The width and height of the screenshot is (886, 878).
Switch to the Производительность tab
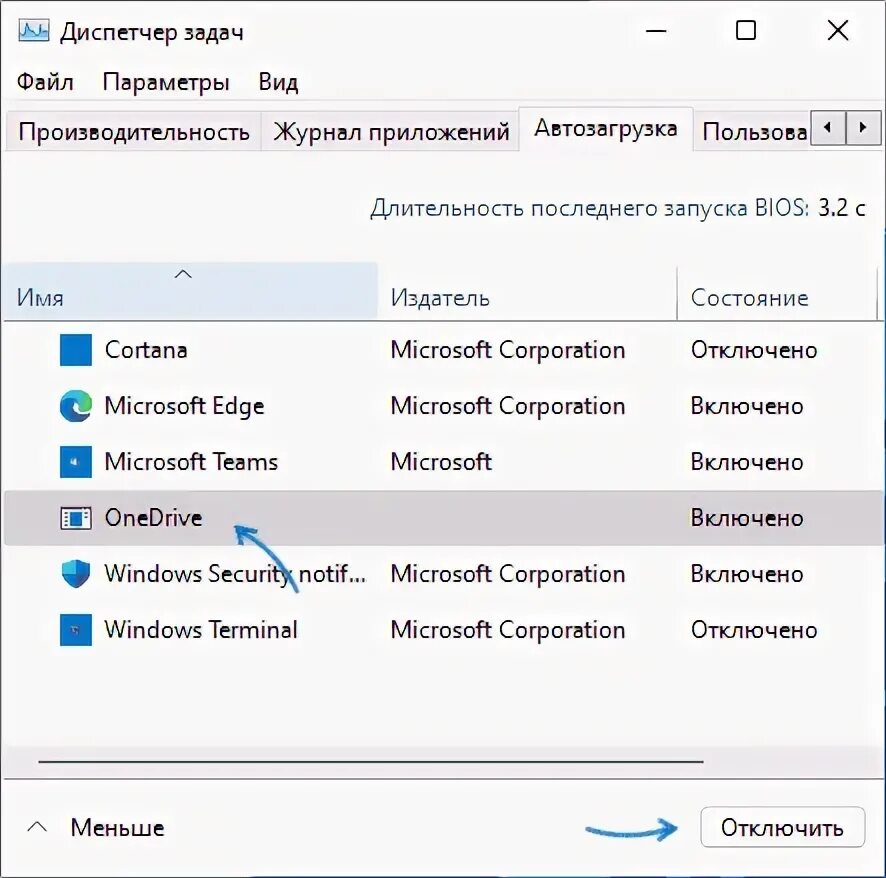tap(134, 131)
